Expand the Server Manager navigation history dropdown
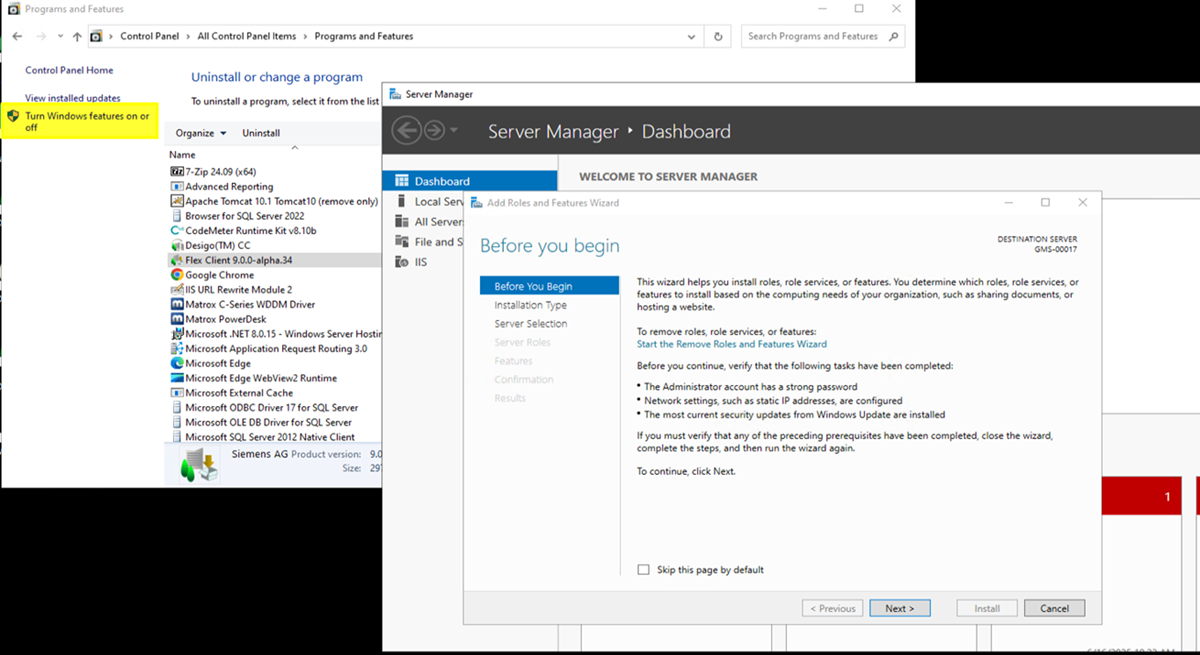This screenshot has height=655, width=1200. (x=454, y=131)
